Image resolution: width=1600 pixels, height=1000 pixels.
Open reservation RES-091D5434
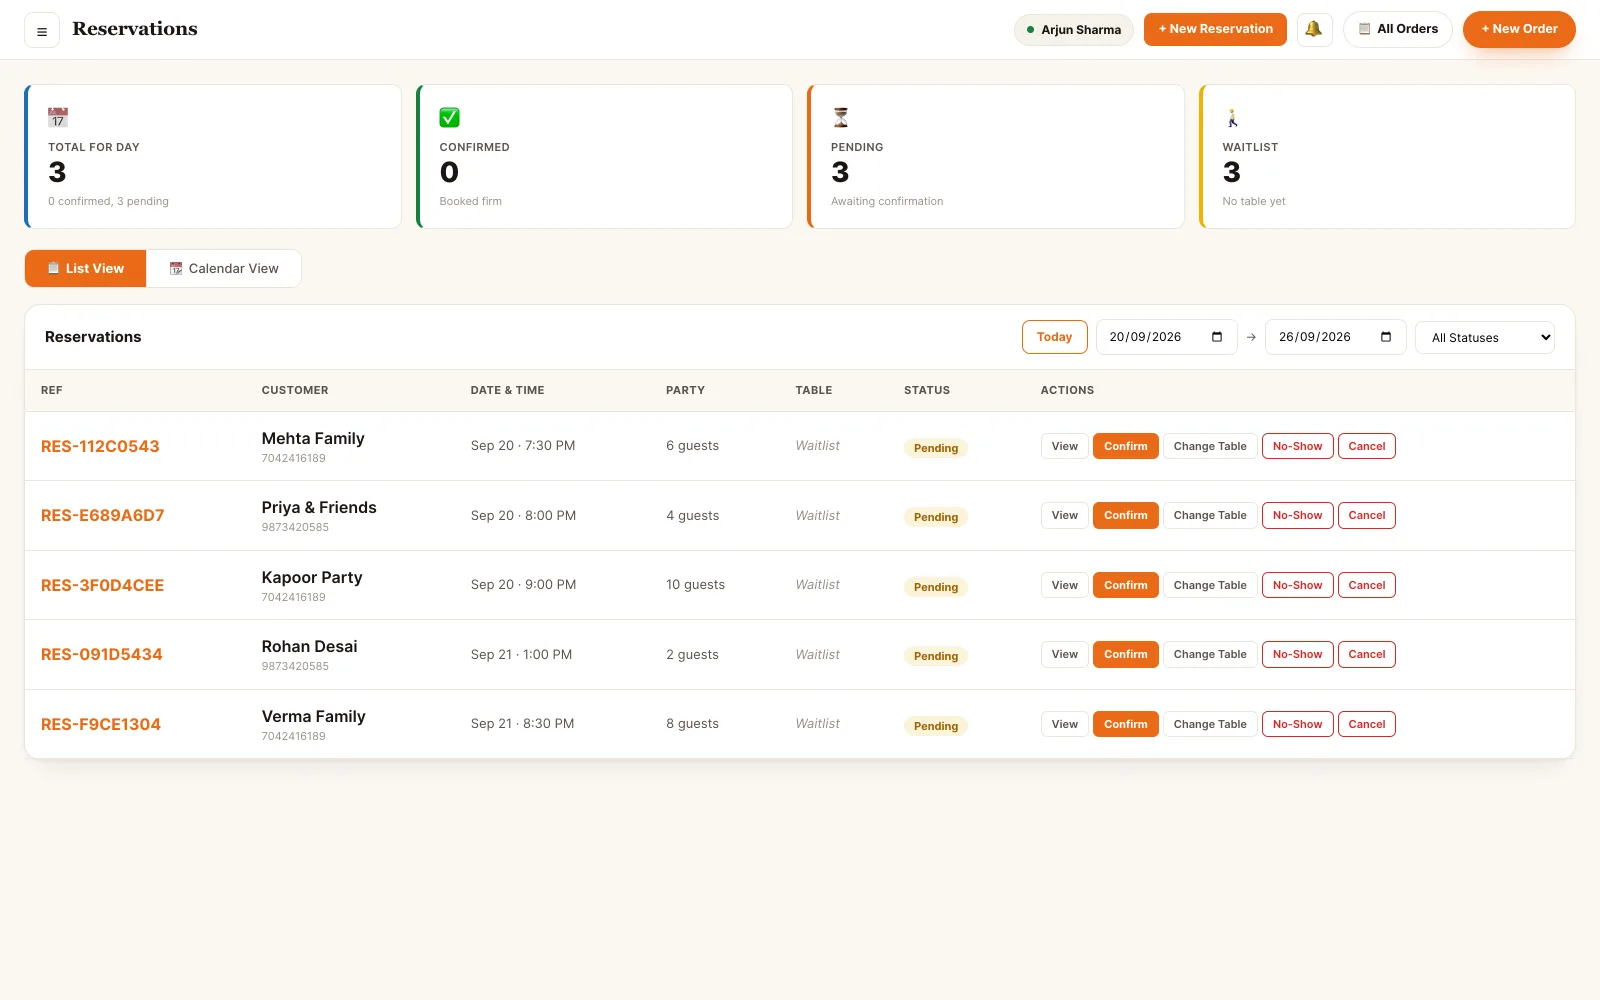tap(102, 654)
